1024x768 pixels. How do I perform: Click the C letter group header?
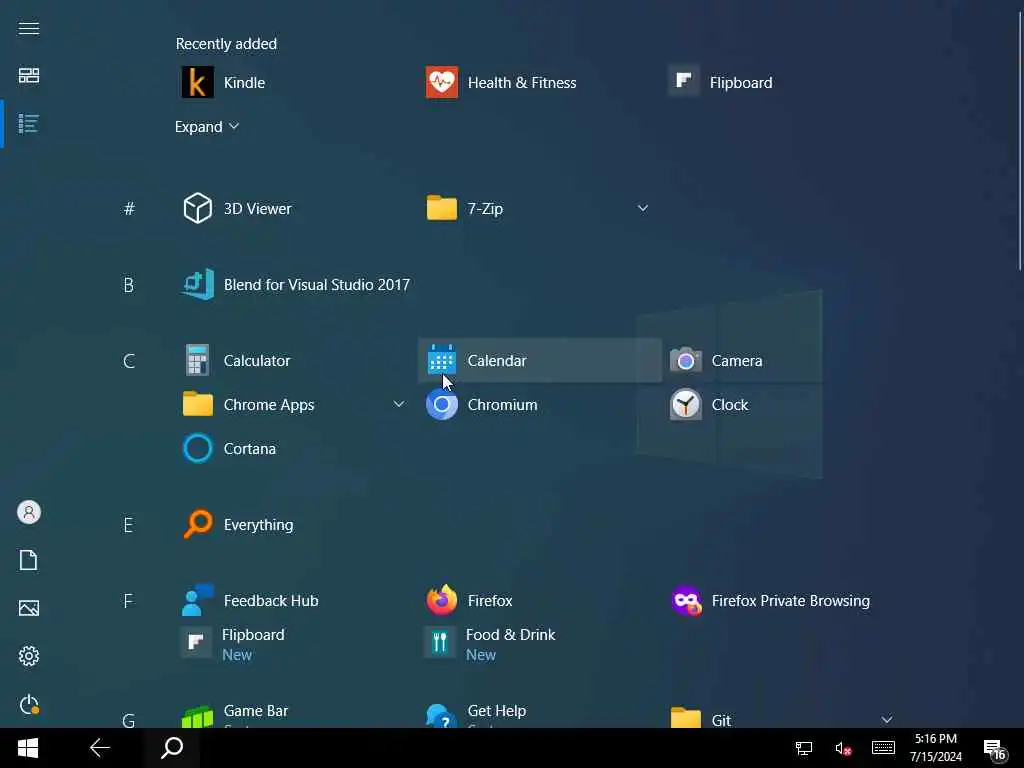point(129,360)
